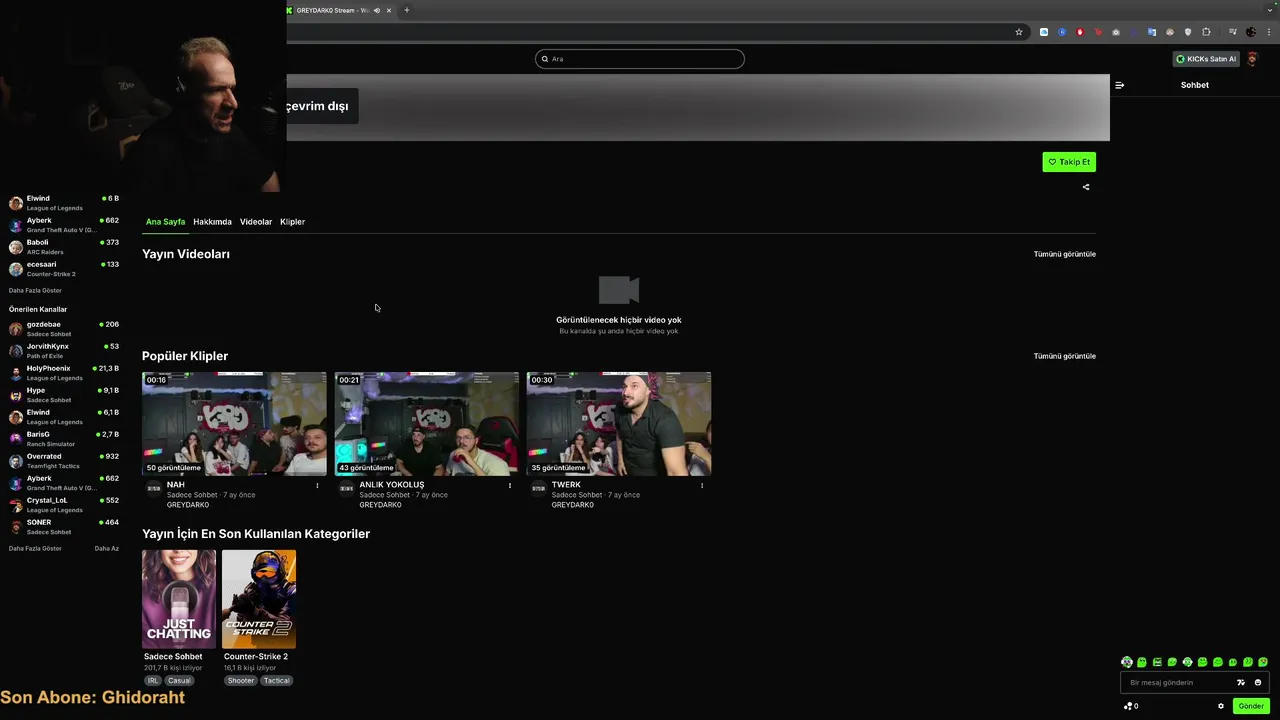Play the NAH clip thumbnail
1280x720 pixels.
[234, 424]
